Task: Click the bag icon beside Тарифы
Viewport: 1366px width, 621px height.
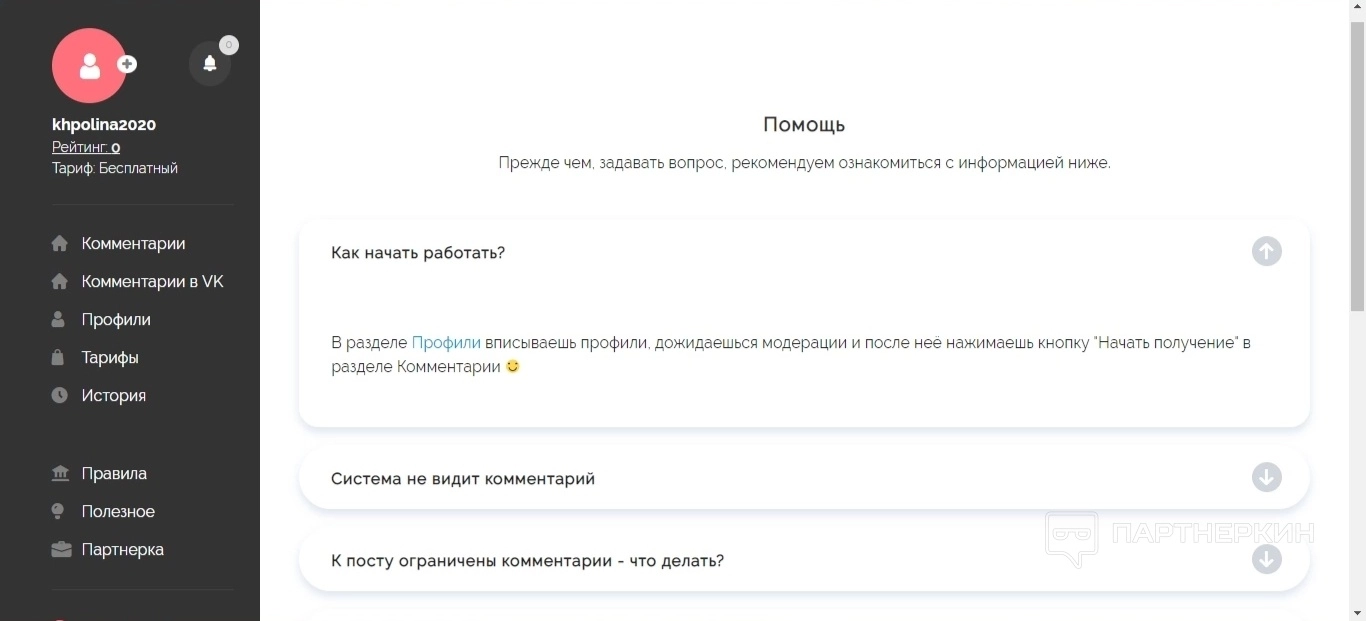Action: coord(60,358)
